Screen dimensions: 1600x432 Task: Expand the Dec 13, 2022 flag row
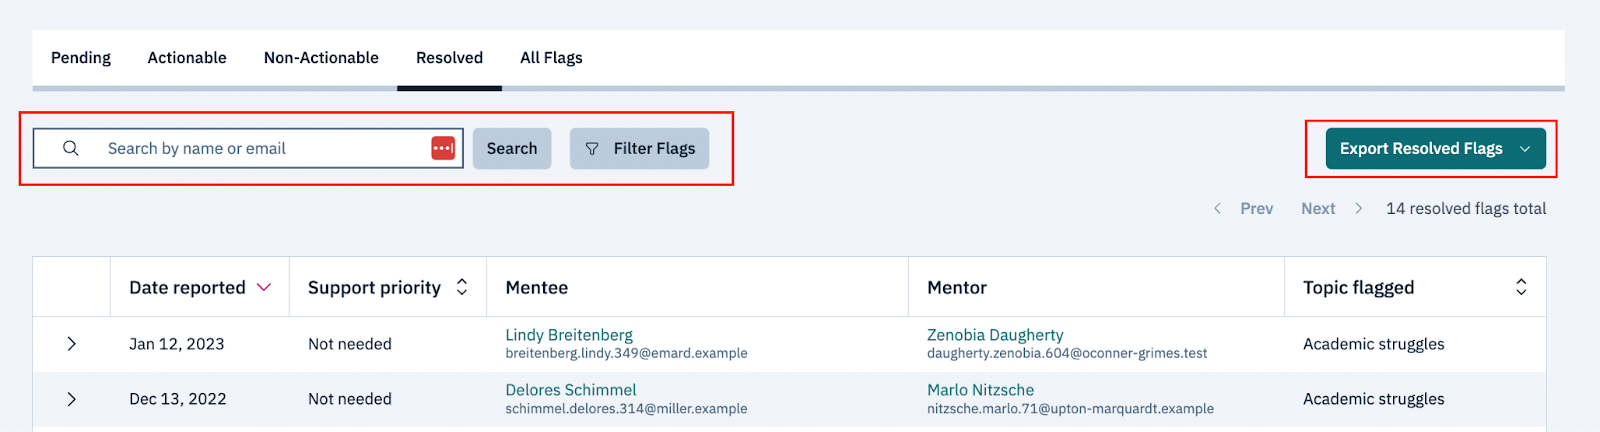tap(71, 399)
